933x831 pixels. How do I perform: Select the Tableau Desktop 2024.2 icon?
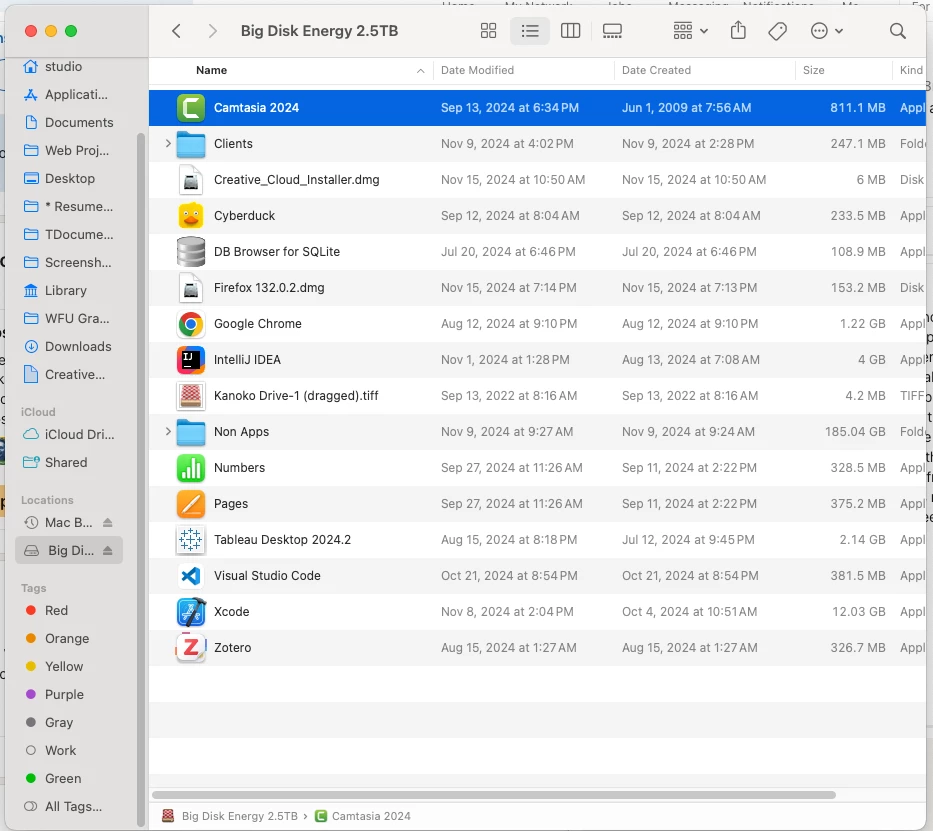(191, 540)
